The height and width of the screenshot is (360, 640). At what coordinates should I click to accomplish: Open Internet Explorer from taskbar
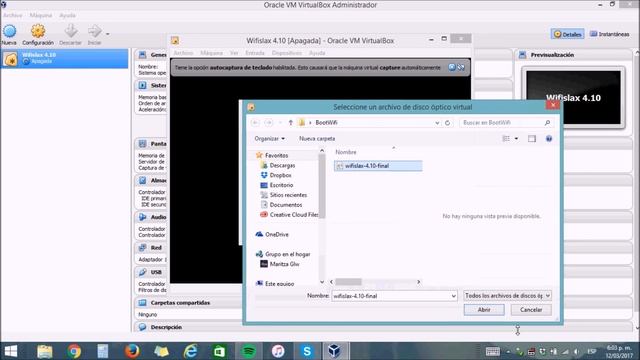[x=190, y=351]
